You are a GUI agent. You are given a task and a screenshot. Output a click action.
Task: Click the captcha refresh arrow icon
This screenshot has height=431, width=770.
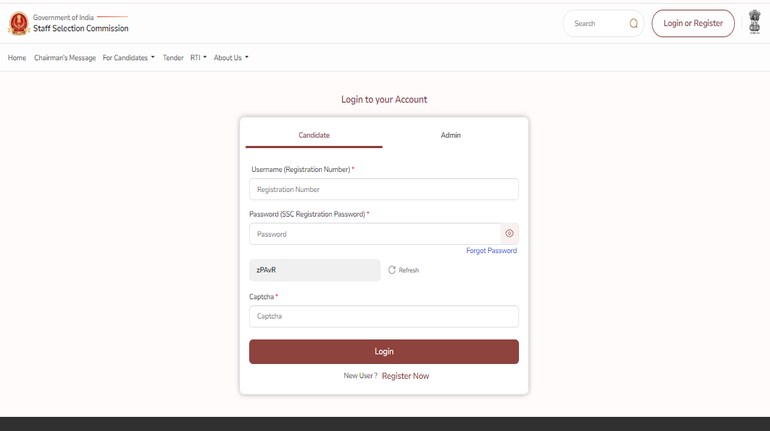(x=392, y=270)
